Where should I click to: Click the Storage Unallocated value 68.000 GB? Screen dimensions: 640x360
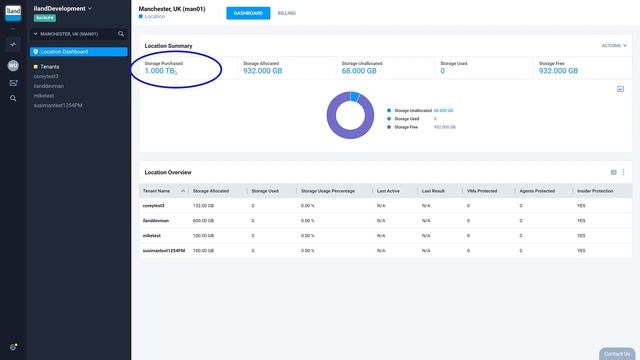pos(359,71)
